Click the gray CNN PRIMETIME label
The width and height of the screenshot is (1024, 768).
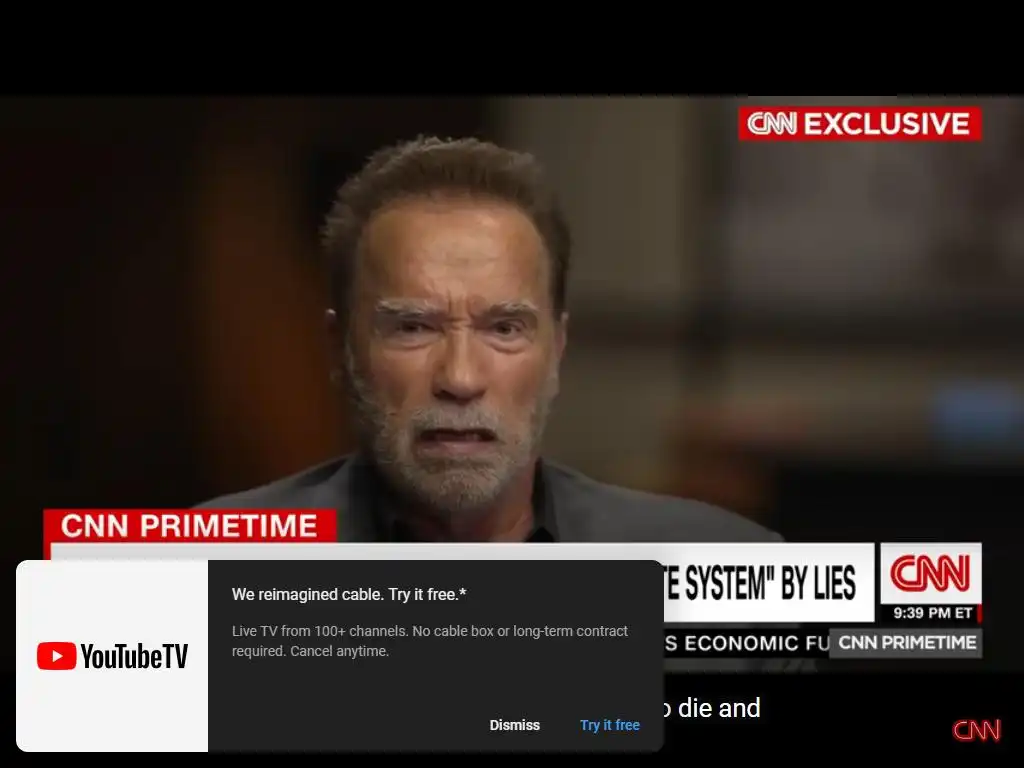(x=906, y=643)
